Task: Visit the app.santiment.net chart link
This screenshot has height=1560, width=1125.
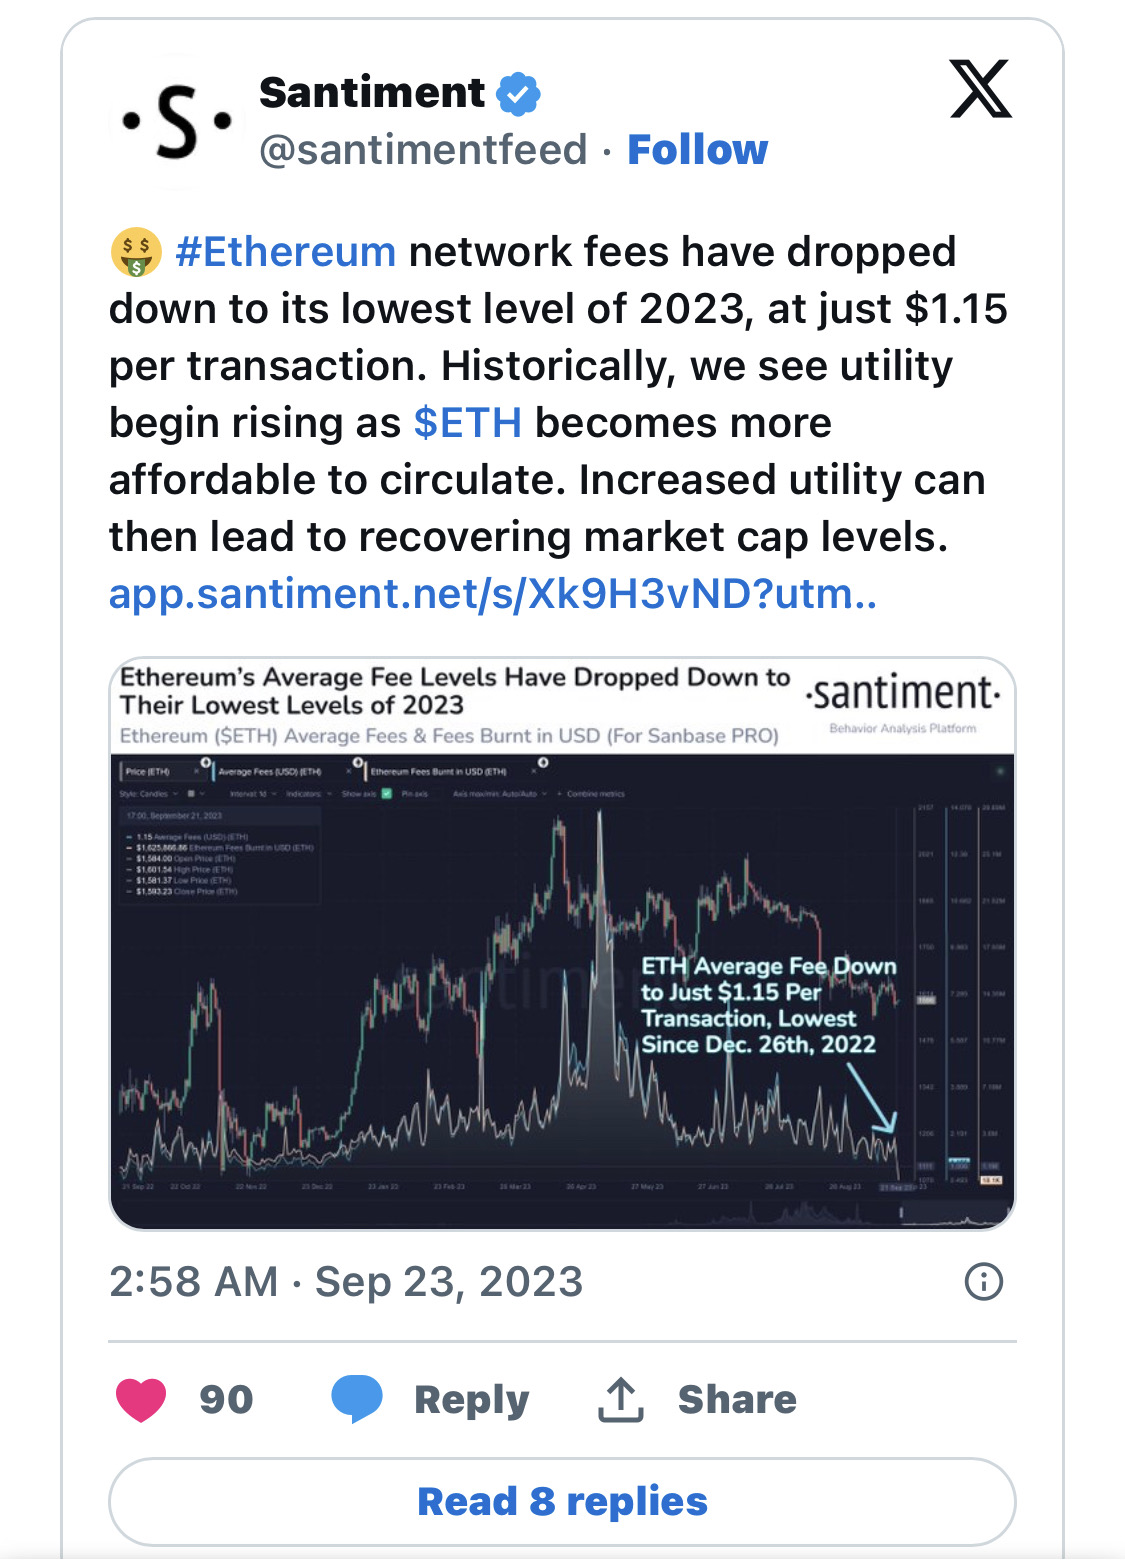Action: pos(493,594)
